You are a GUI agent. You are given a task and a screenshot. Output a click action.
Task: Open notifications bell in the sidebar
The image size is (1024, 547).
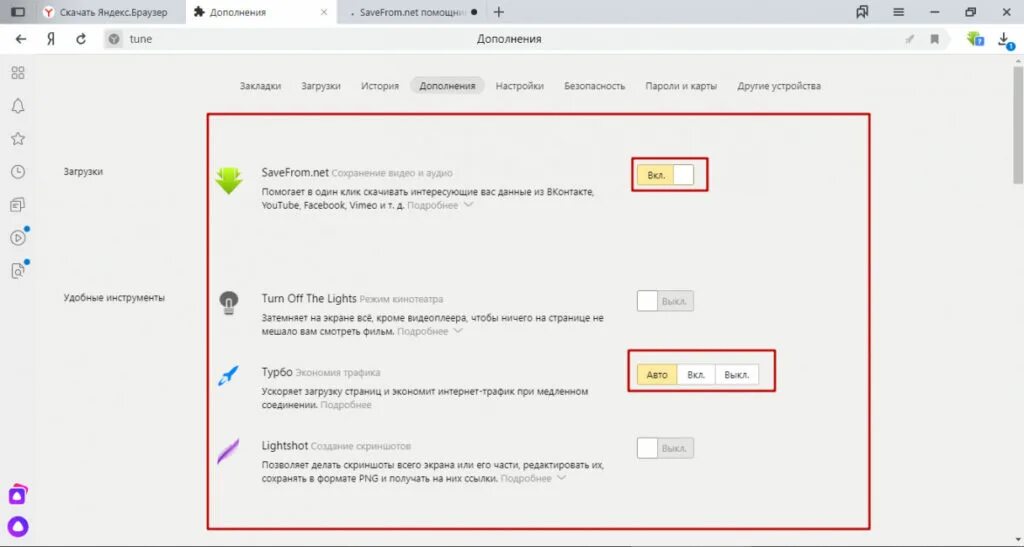click(18, 106)
